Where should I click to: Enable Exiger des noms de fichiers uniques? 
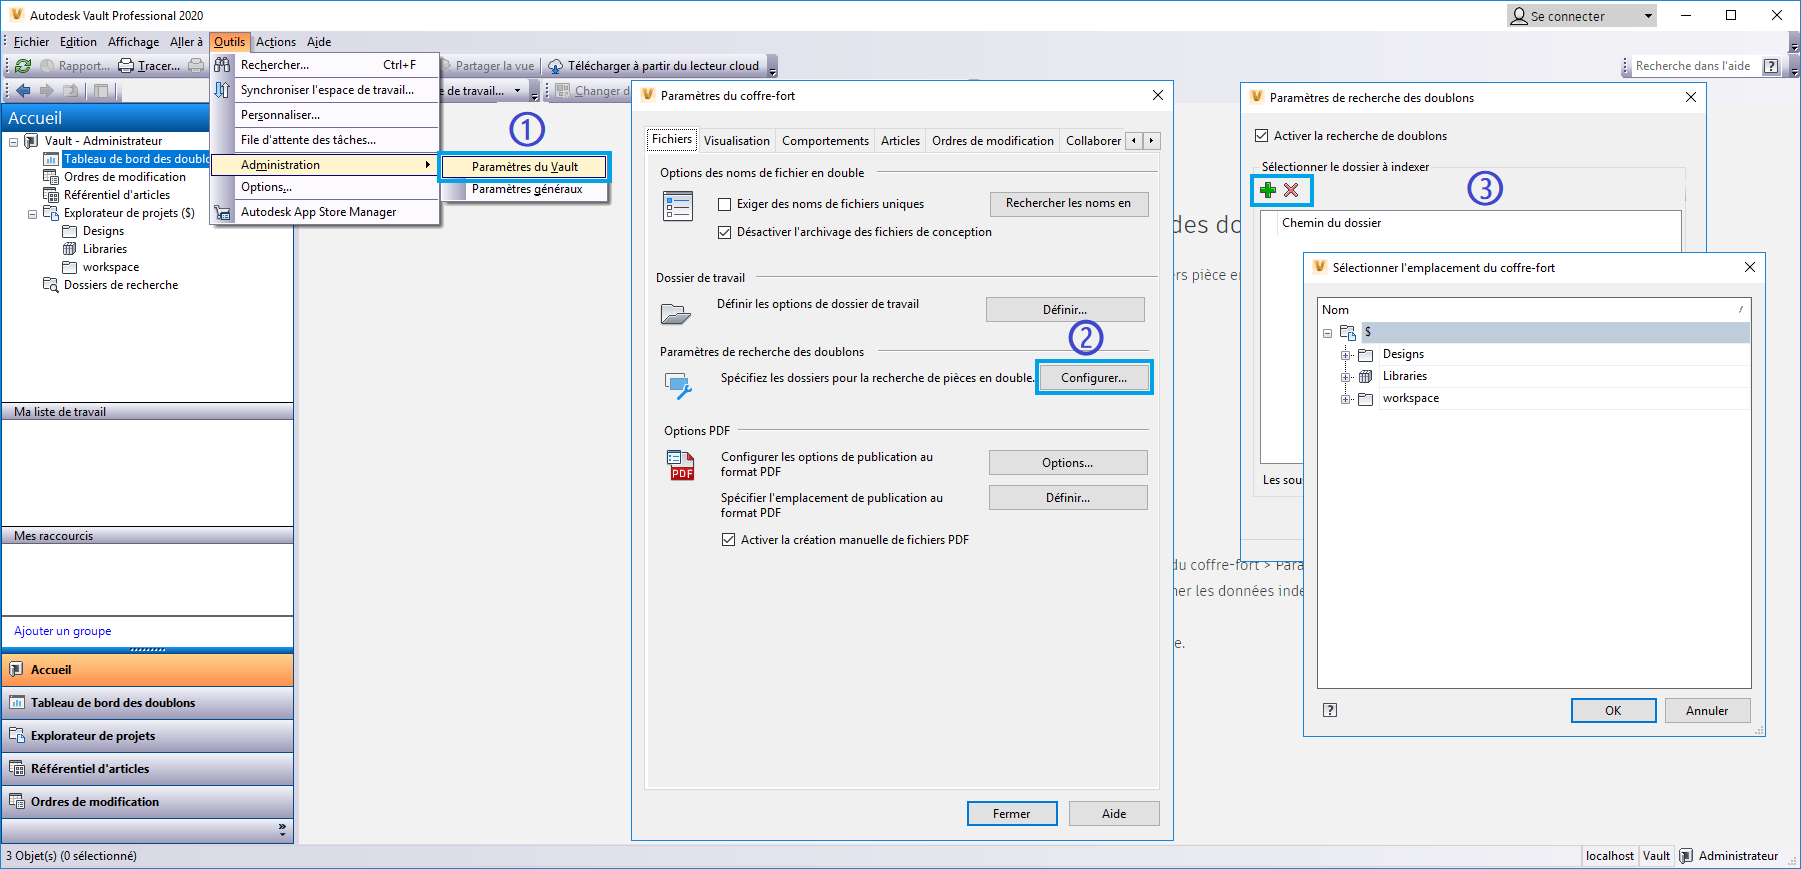click(x=725, y=204)
